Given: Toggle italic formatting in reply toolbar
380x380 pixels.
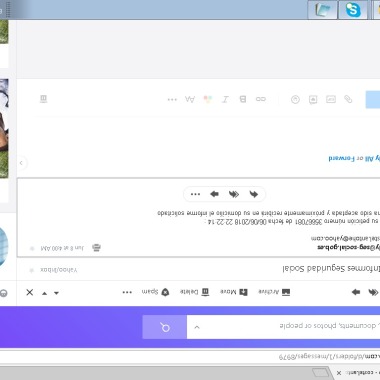Looking at the screenshot, I should [x=225, y=99].
